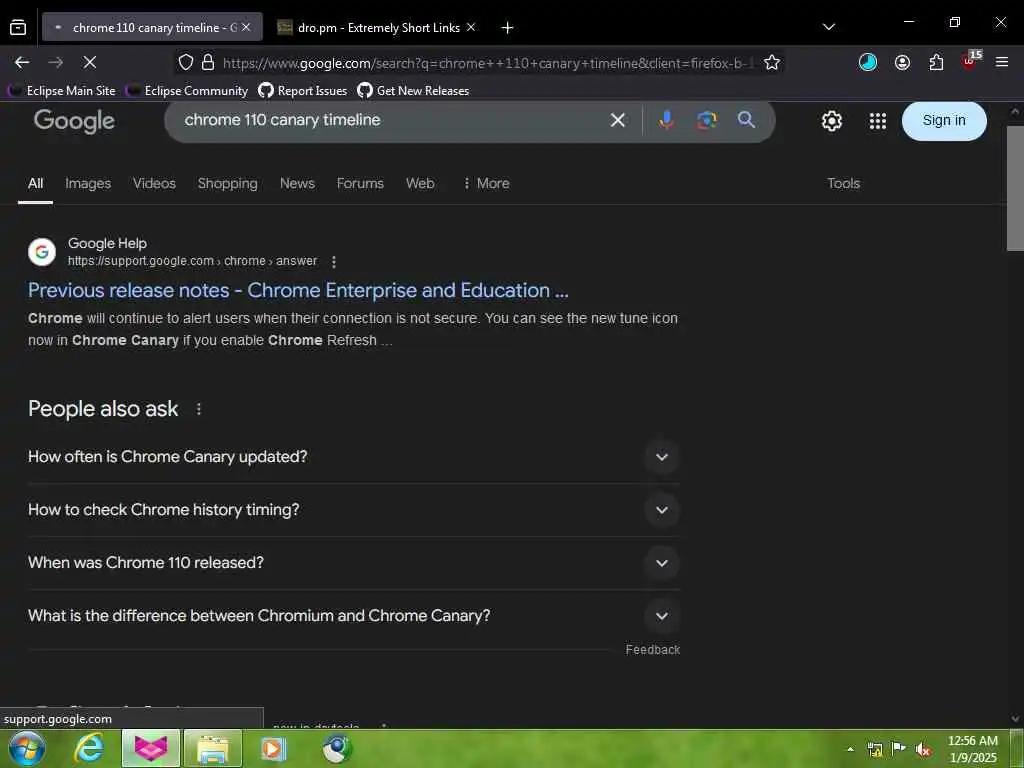The height and width of the screenshot is (768, 1024).
Task: Clear the search box with the X icon
Action: click(617, 120)
